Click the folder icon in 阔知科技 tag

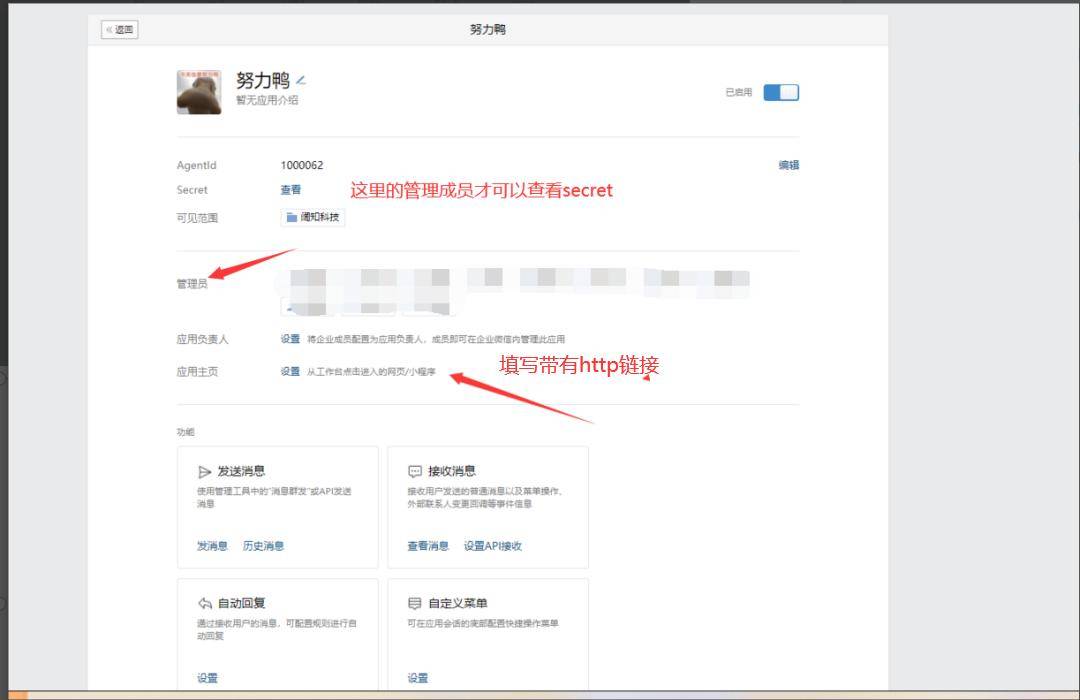click(x=292, y=218)
